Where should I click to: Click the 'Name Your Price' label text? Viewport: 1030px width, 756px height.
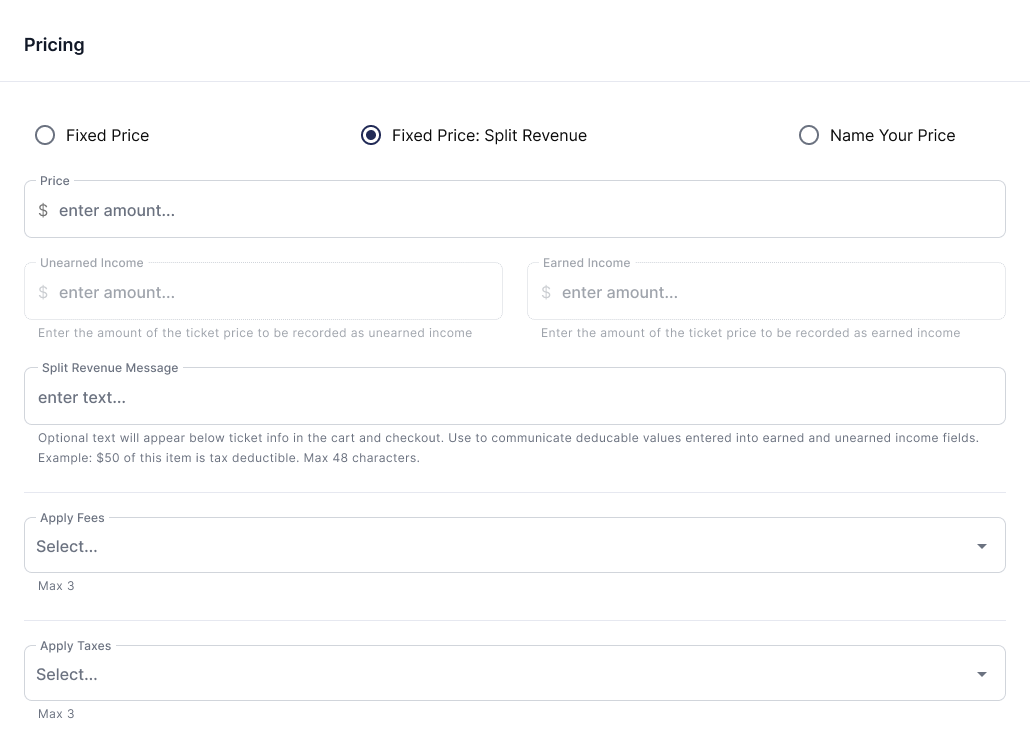tap(893, 135)
